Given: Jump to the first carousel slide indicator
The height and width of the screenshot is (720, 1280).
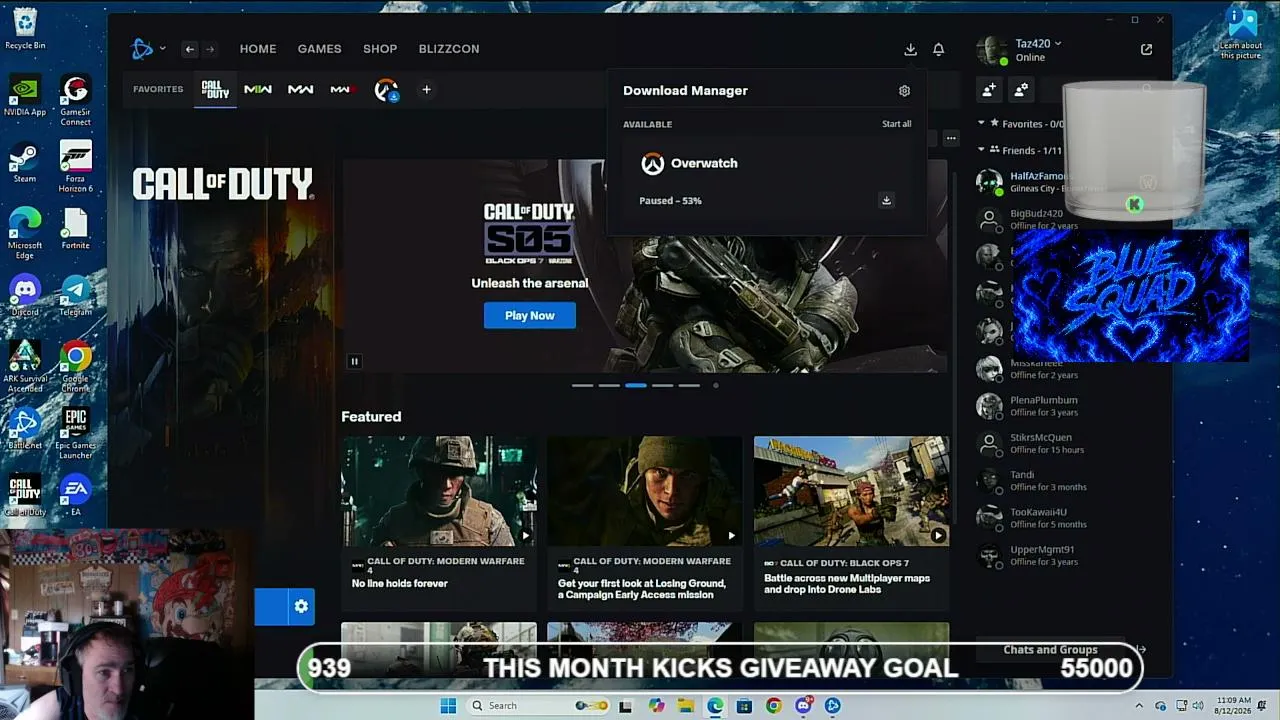Looking at the screenshot, I should click(x=582, y=385).
